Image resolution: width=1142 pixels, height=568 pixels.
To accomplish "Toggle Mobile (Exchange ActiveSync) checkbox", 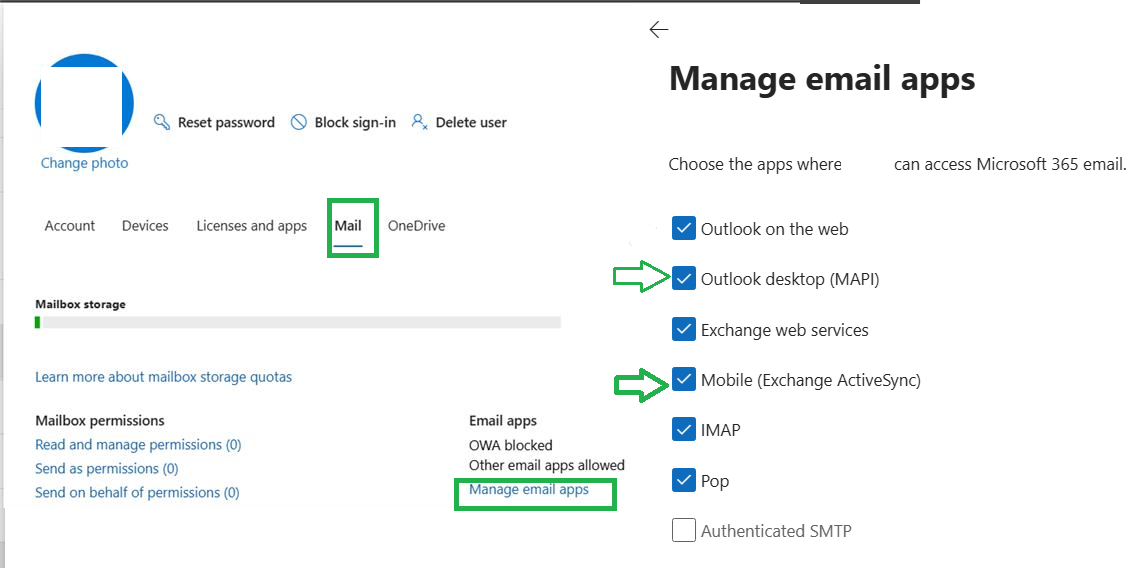I will pyautogui.click(x=684, y=379).
